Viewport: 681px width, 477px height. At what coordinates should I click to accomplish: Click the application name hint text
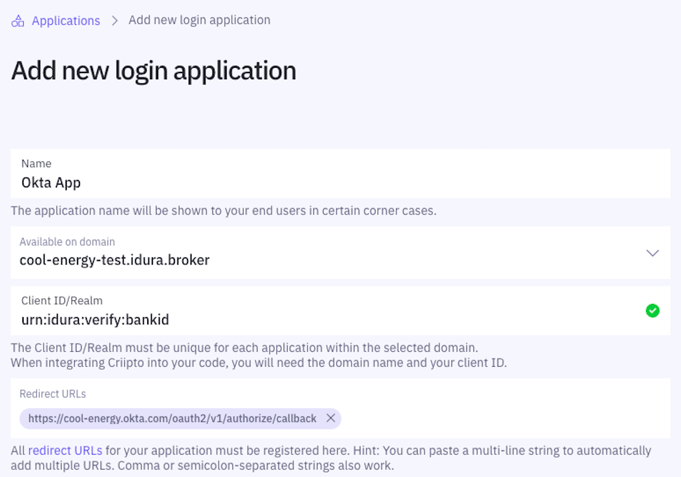coord(224,211)
